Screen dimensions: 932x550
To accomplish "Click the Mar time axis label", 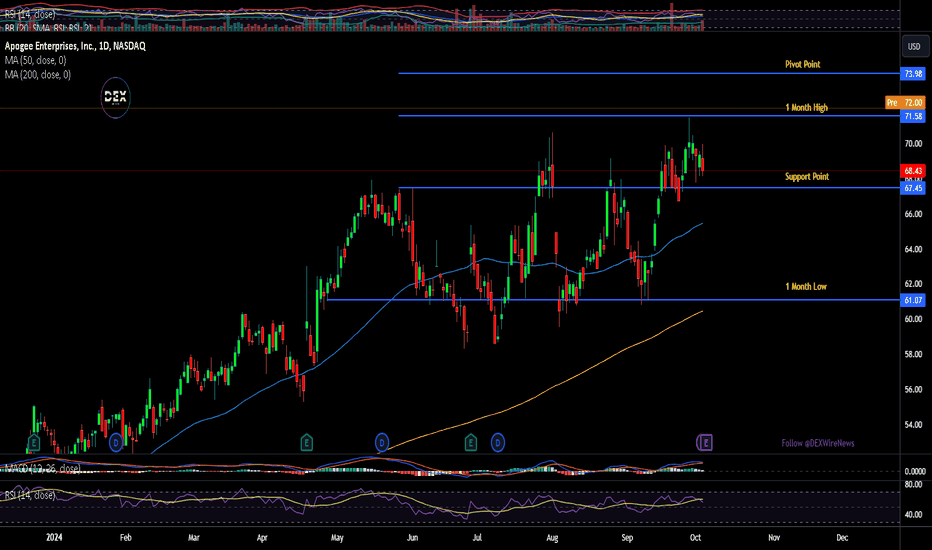I will click(x=194, y=538).
